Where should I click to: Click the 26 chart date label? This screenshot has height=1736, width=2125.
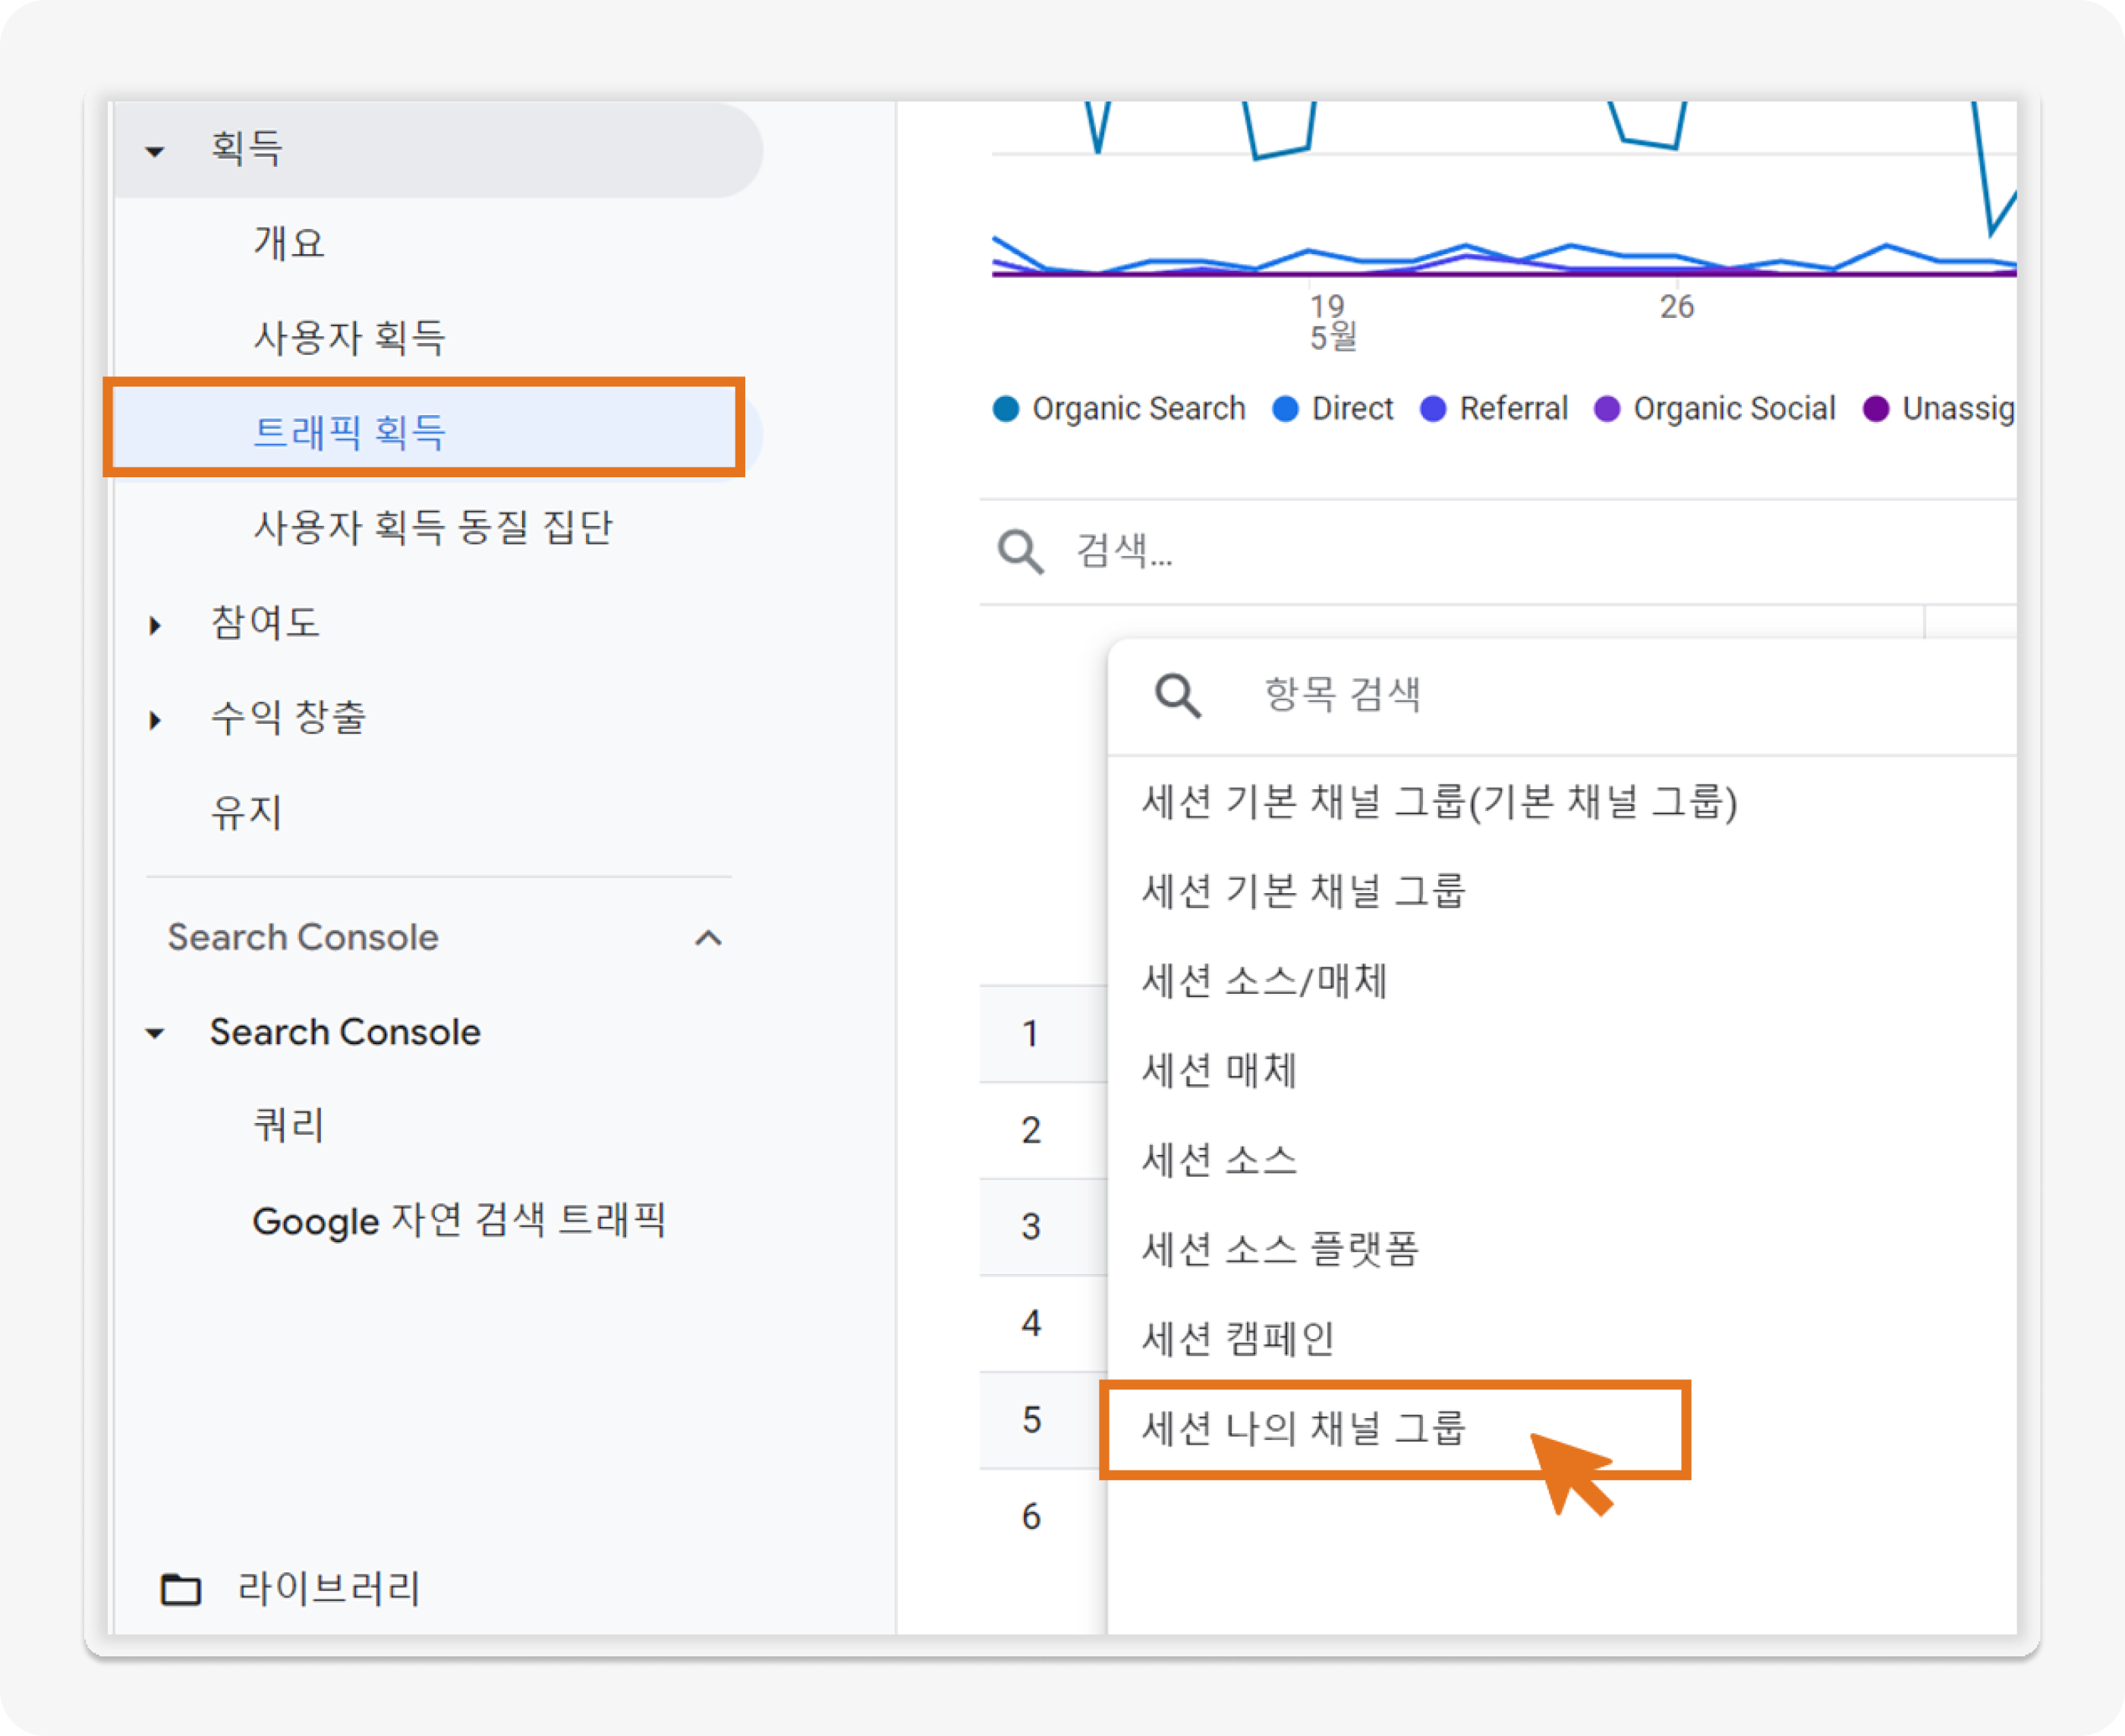tap(1677, 307)
